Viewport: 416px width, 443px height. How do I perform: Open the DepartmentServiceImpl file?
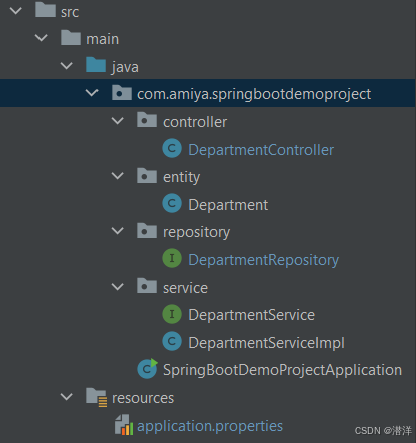266,343
